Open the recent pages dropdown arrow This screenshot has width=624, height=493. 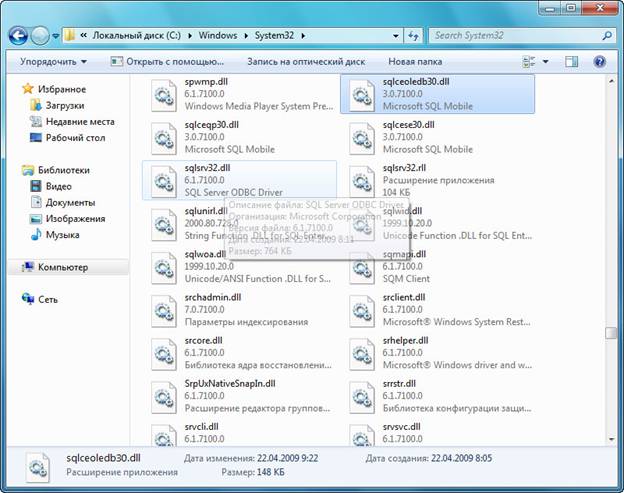[x=56, y=36]
